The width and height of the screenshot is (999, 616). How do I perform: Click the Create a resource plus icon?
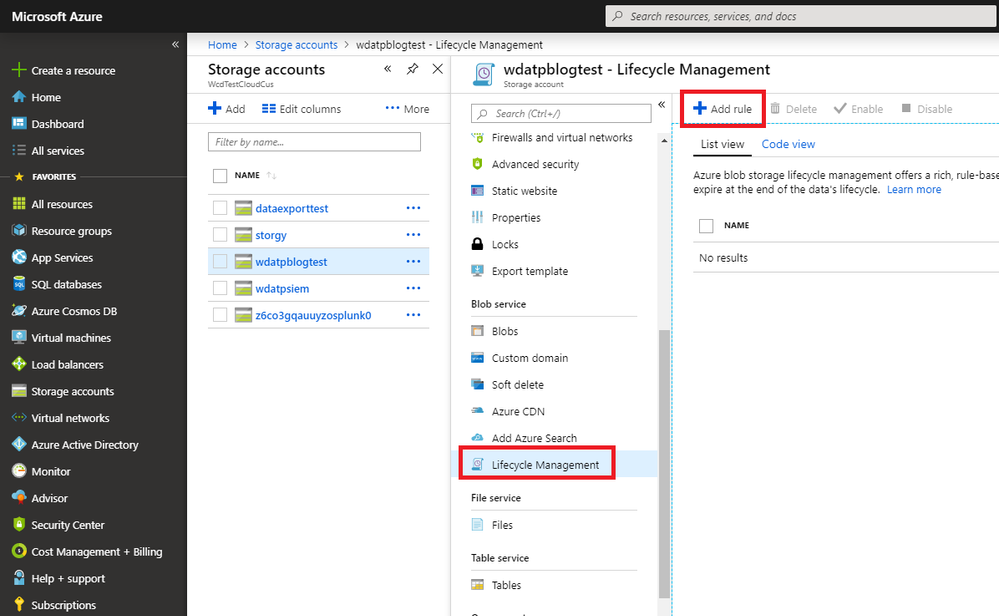(x=19, y=70)
